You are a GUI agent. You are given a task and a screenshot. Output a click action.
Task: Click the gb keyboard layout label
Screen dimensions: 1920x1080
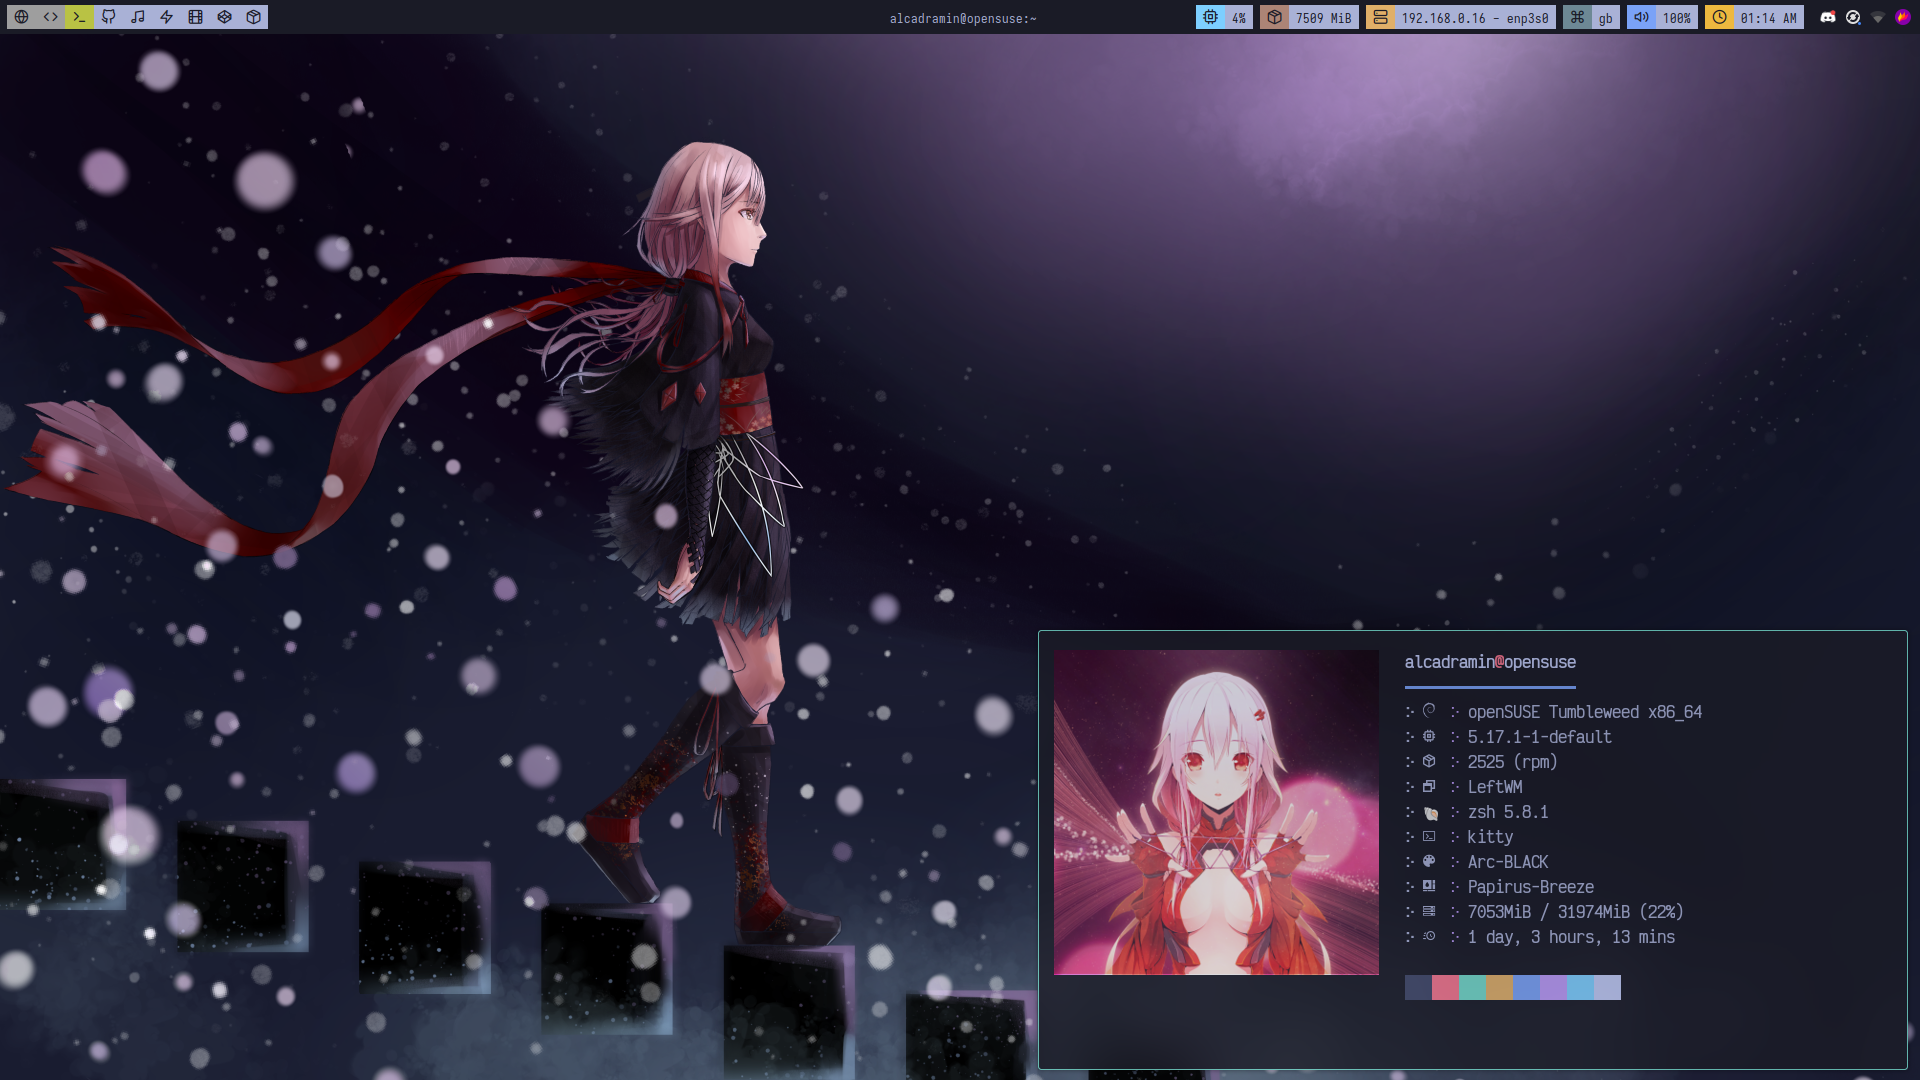coord(1606,18)
